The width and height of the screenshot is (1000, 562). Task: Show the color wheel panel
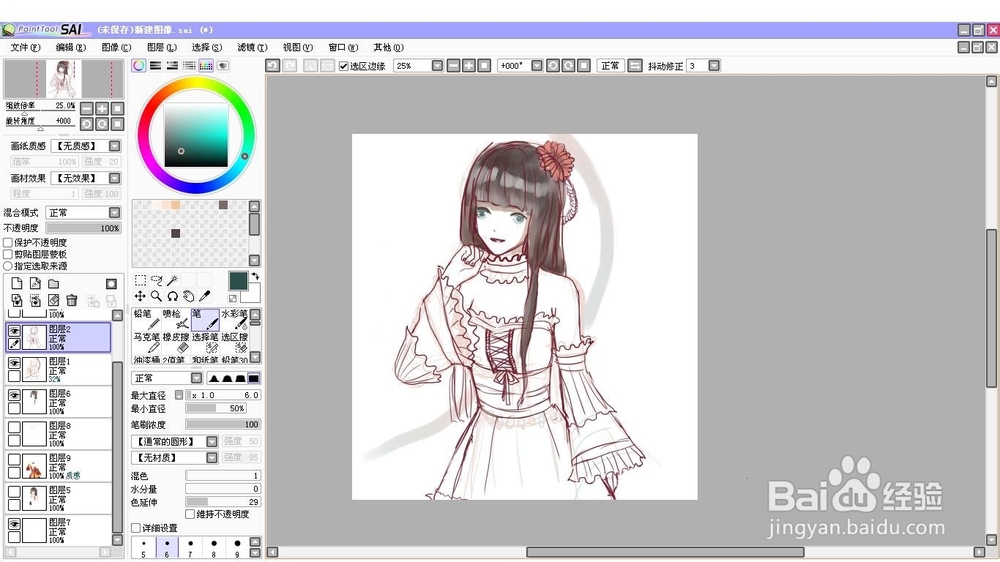click(x=138, y=66)
